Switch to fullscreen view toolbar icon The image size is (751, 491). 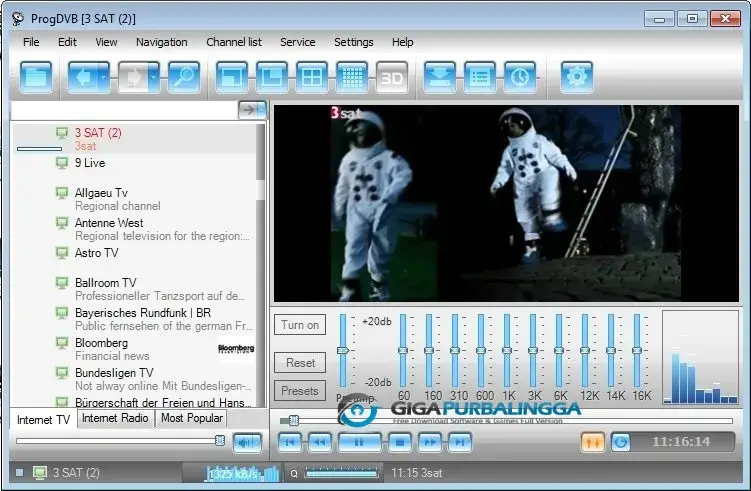coord(232,77)
